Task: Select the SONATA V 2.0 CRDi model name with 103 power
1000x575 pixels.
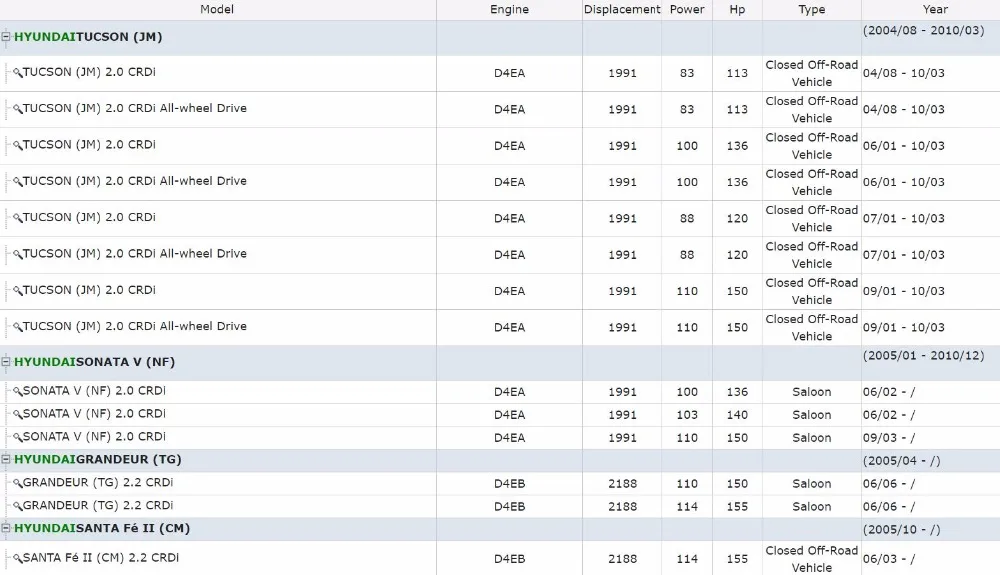Action: 94,414
